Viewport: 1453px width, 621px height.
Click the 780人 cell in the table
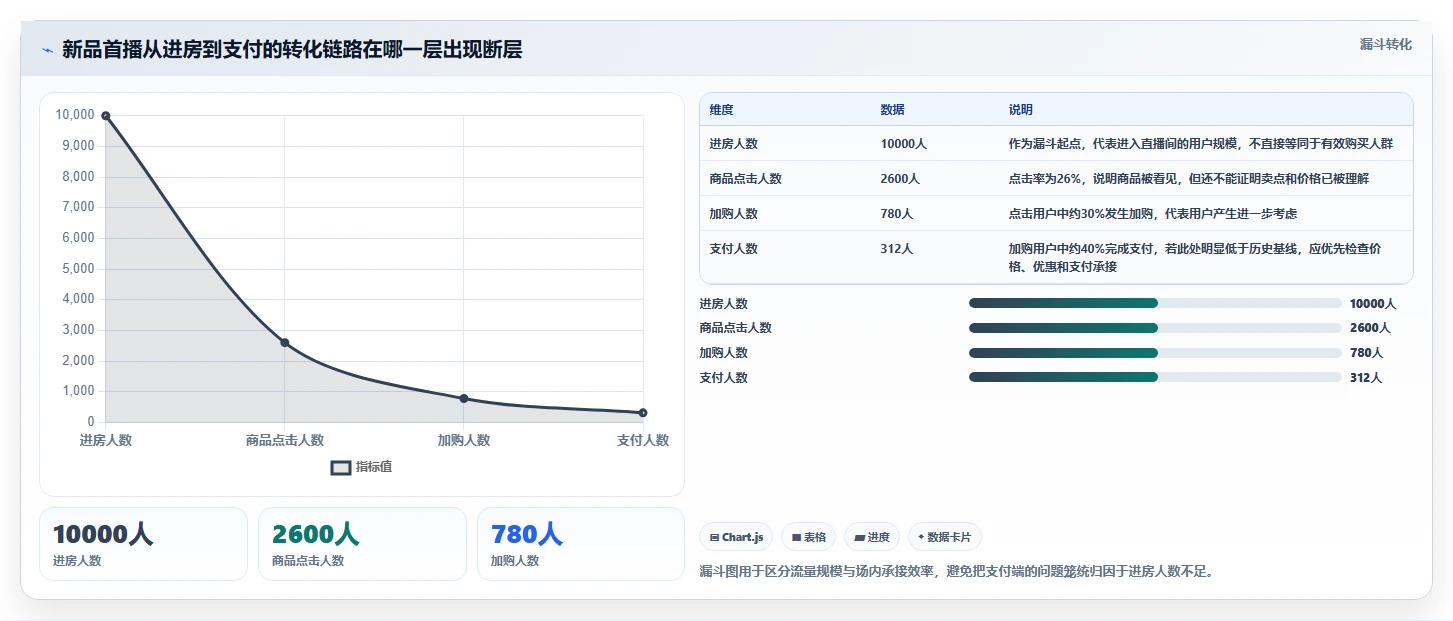point(897,214)
